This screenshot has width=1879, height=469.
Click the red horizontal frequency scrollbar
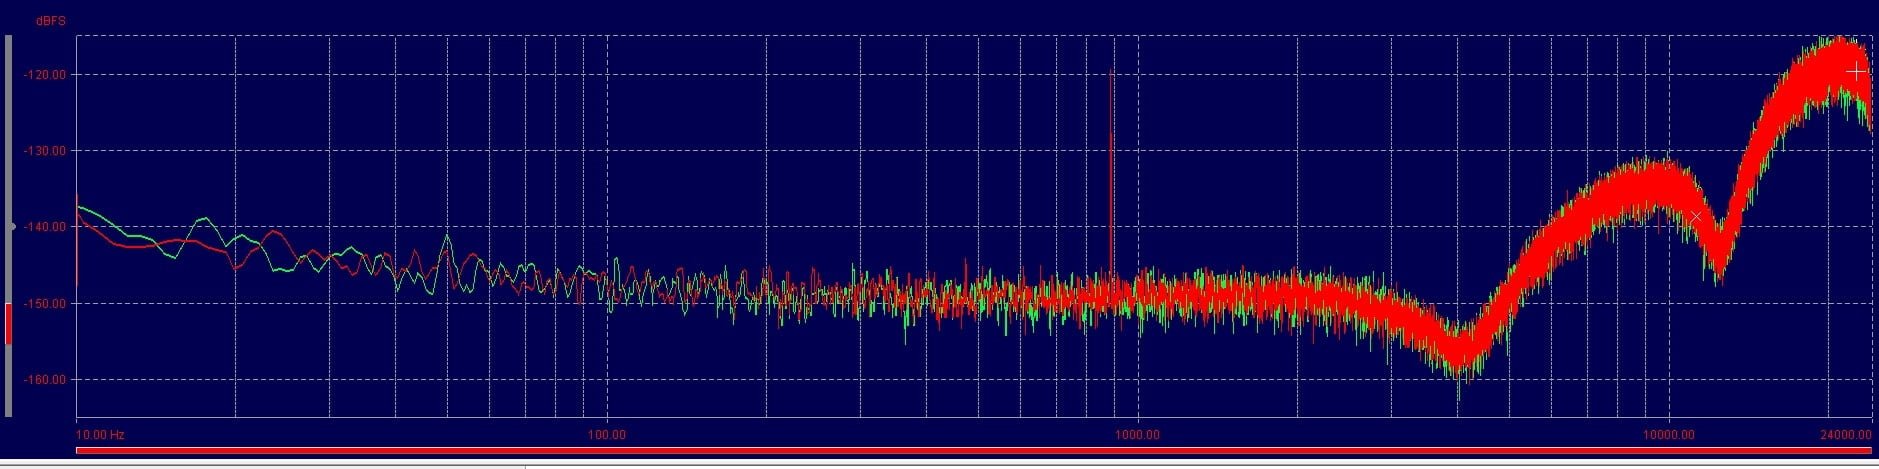coord(973,451)
